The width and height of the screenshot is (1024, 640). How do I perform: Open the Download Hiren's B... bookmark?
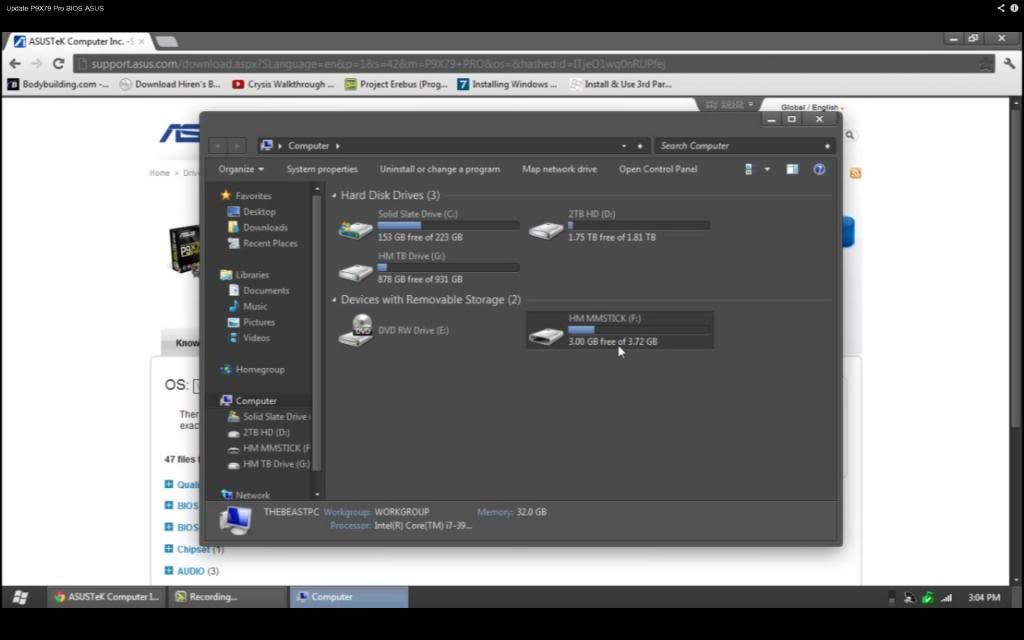click(170, 84)
